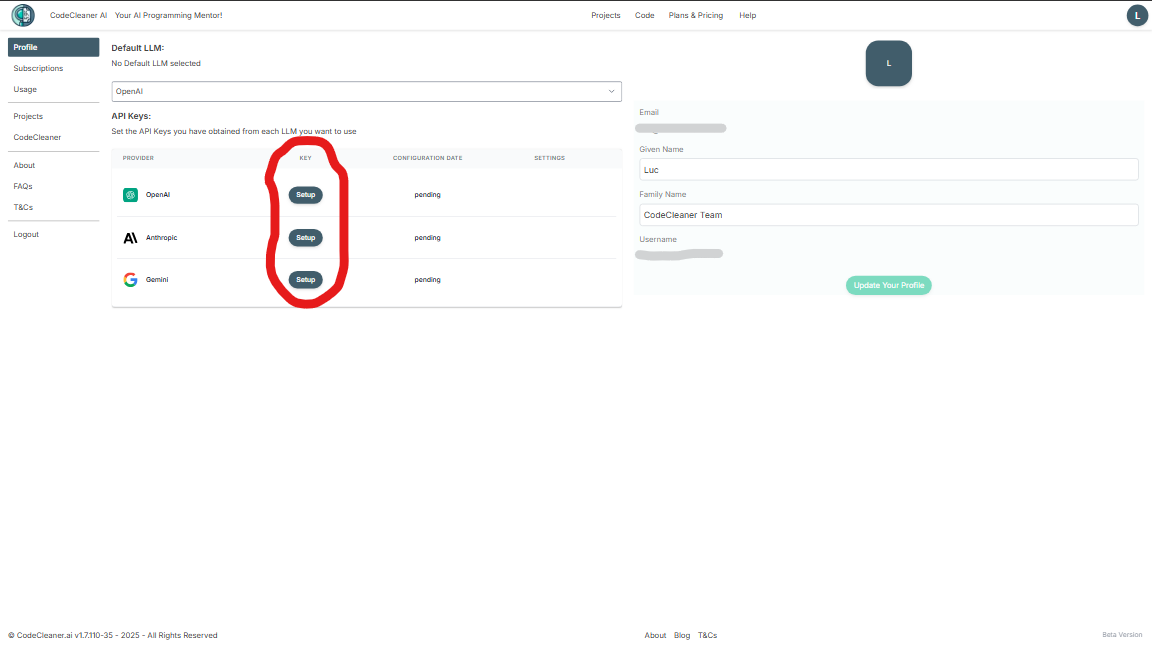
Task: Click the CodeCleaner AI header title
Action: 78,15
